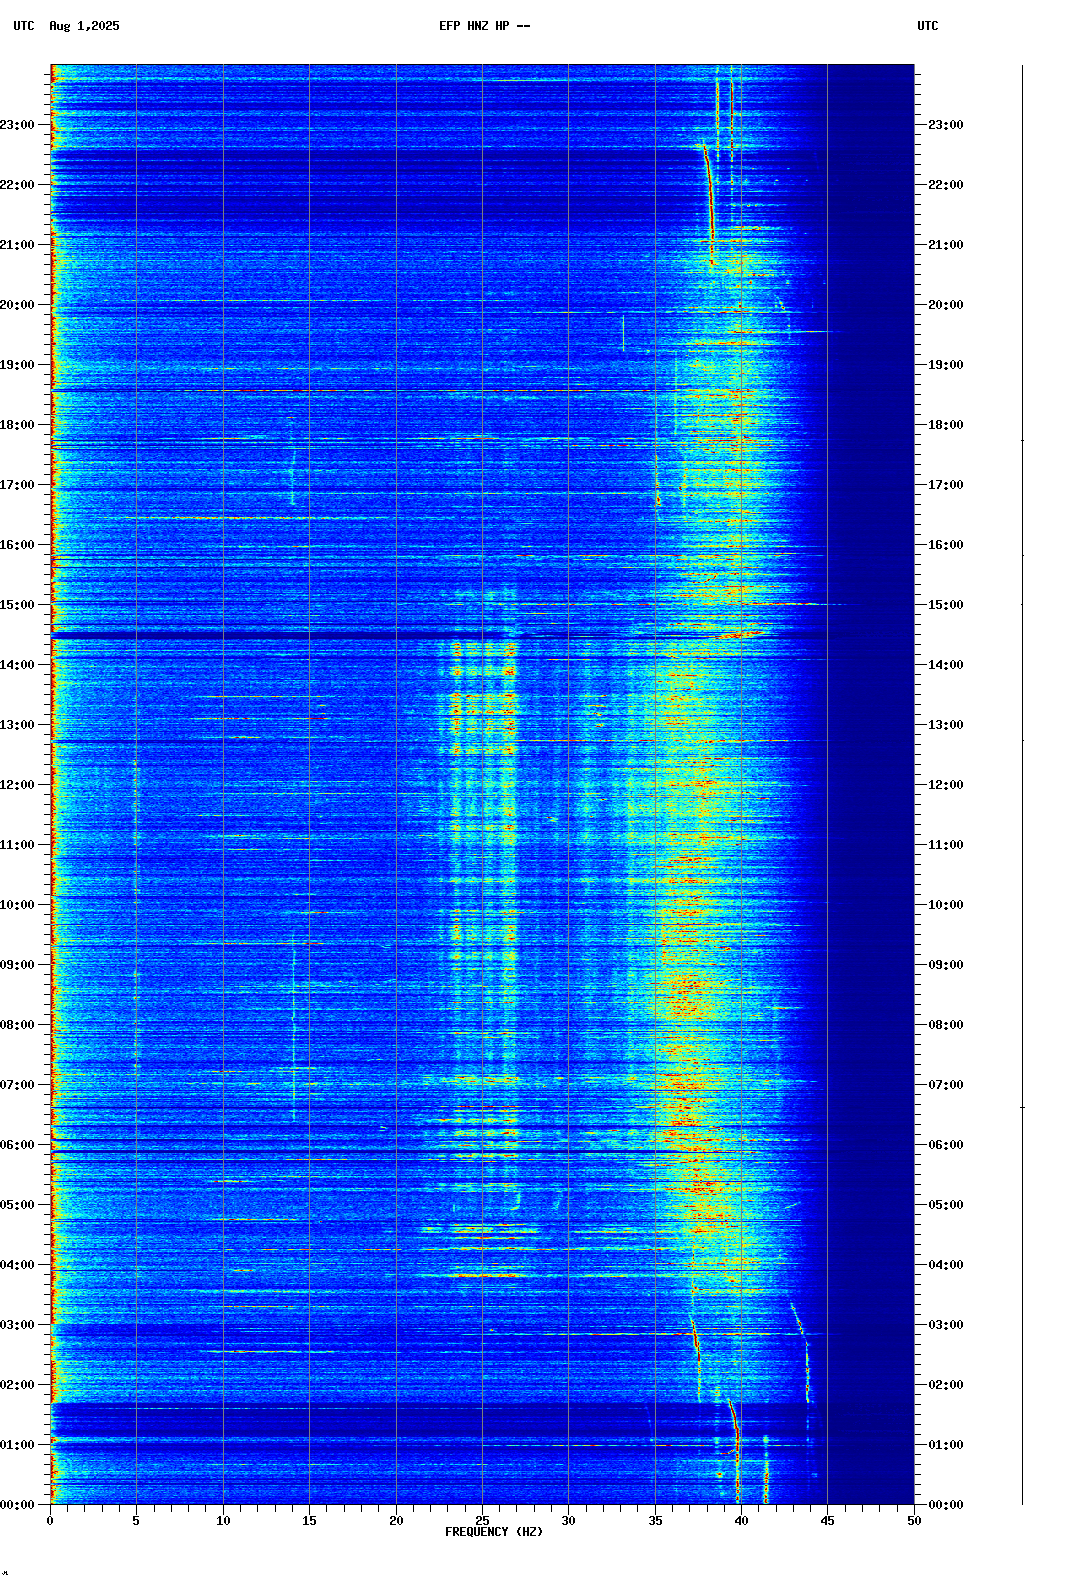The width and height of the screenshot is (1066, 1584).
Task: Click the '0' frequency tick label
Action: pos(50,1521)
